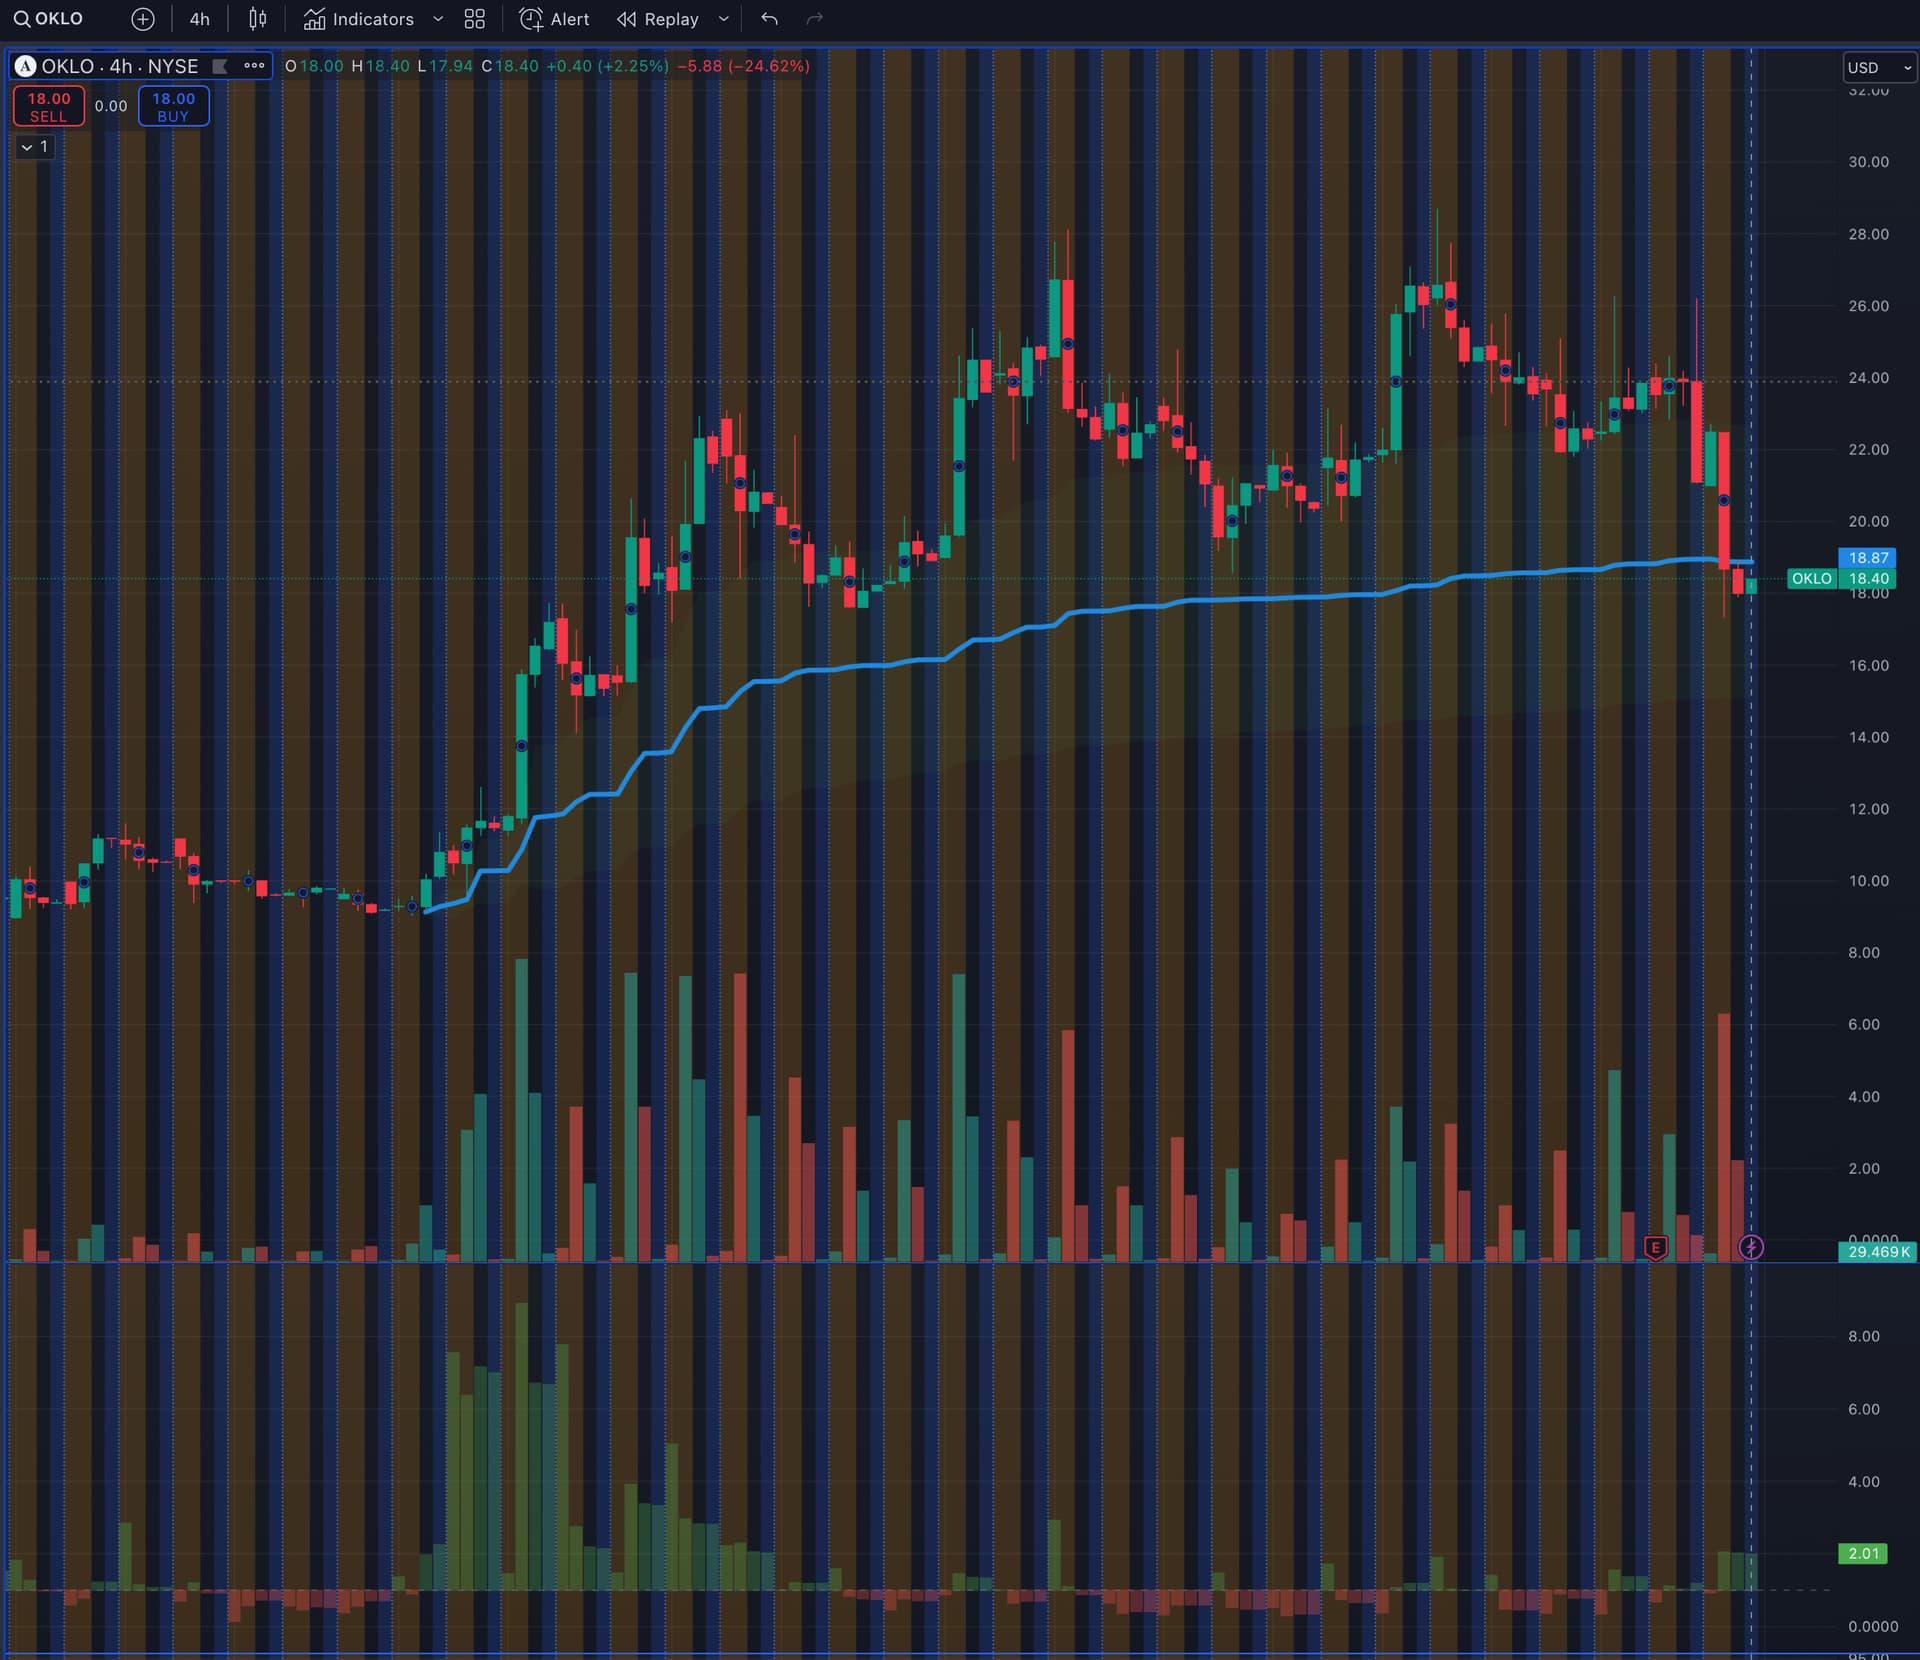Click the 29.469K volume value label
This screenshot has height=1660, width=1920.
point(1879,1252)
